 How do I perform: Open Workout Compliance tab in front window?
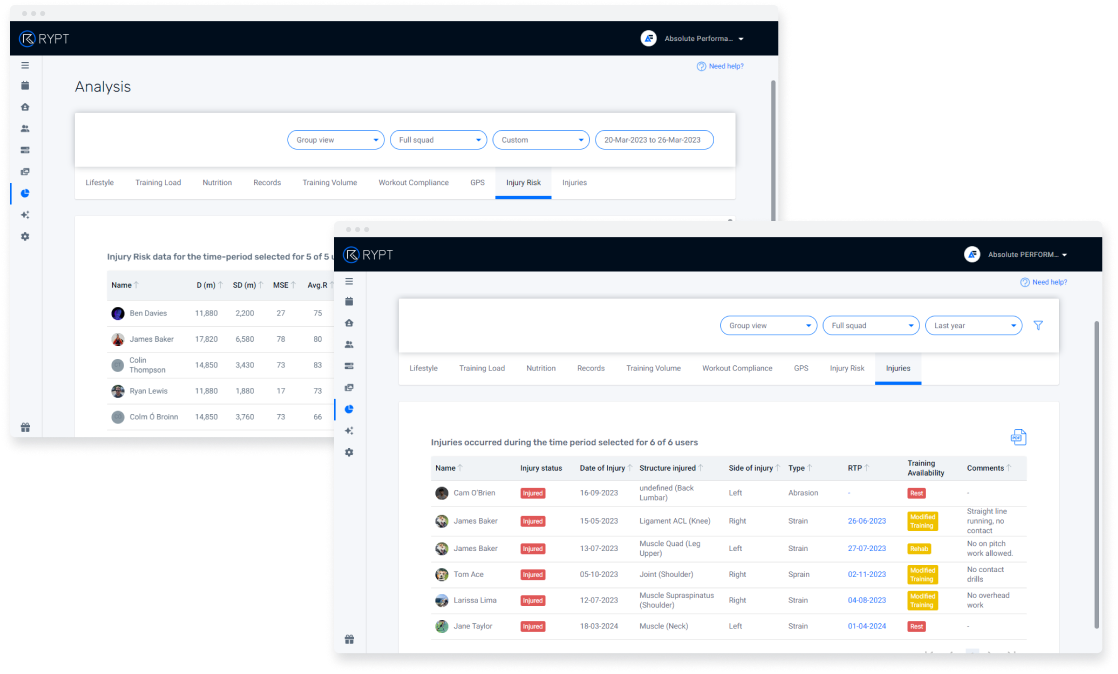(737, 368)
